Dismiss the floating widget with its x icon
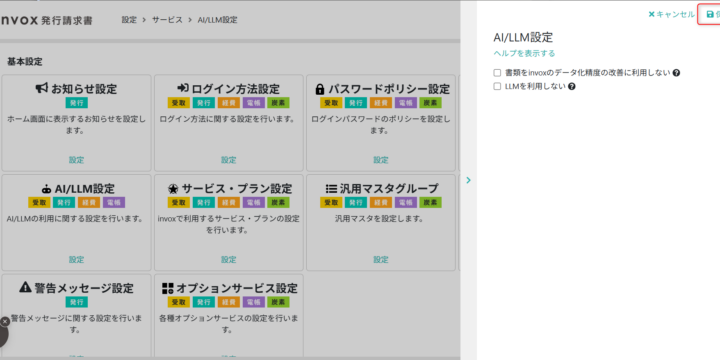 [x=5, y=322]
